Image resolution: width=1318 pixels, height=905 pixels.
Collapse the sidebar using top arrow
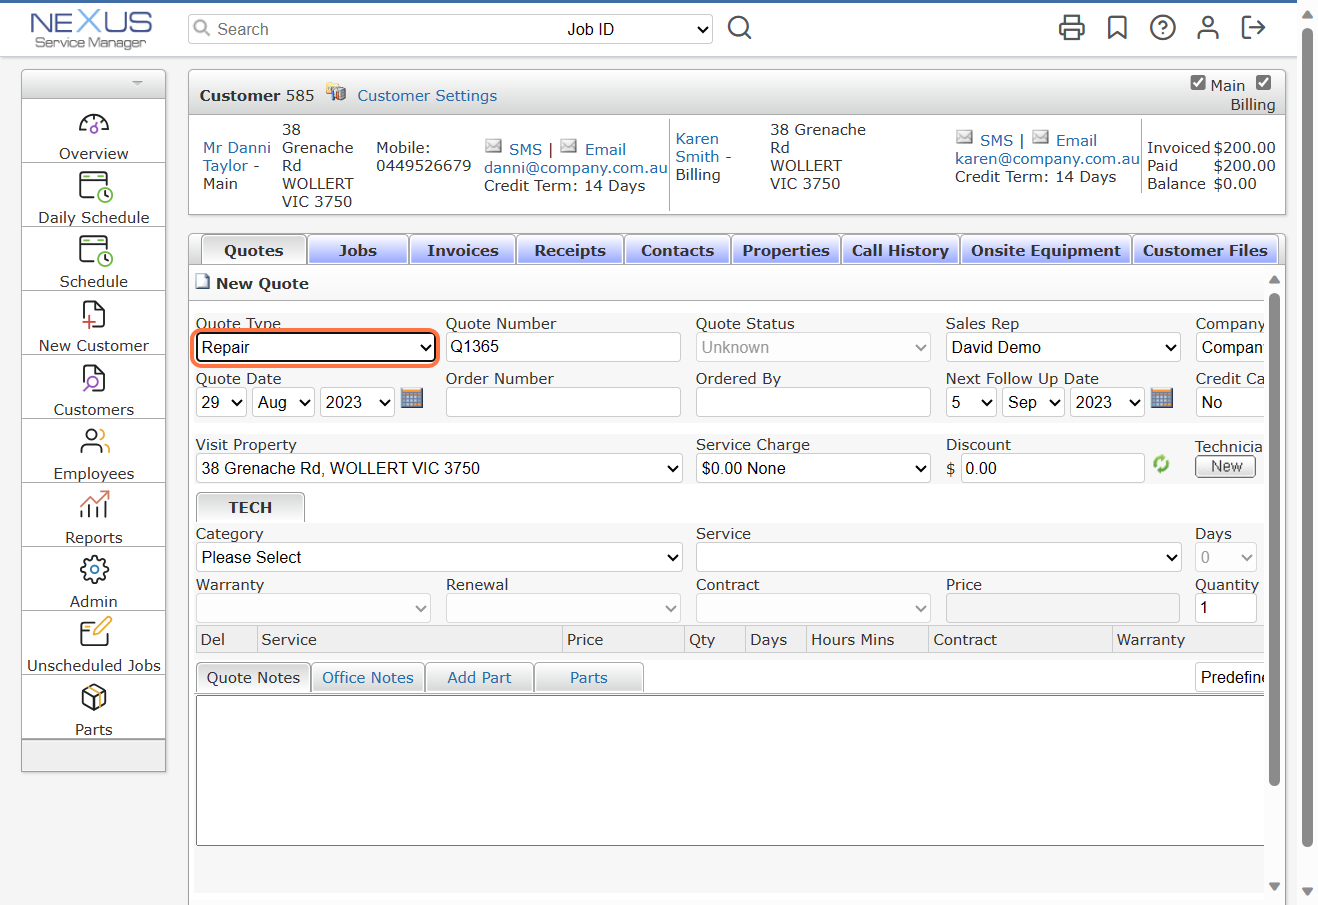click(x=137, y=83)
